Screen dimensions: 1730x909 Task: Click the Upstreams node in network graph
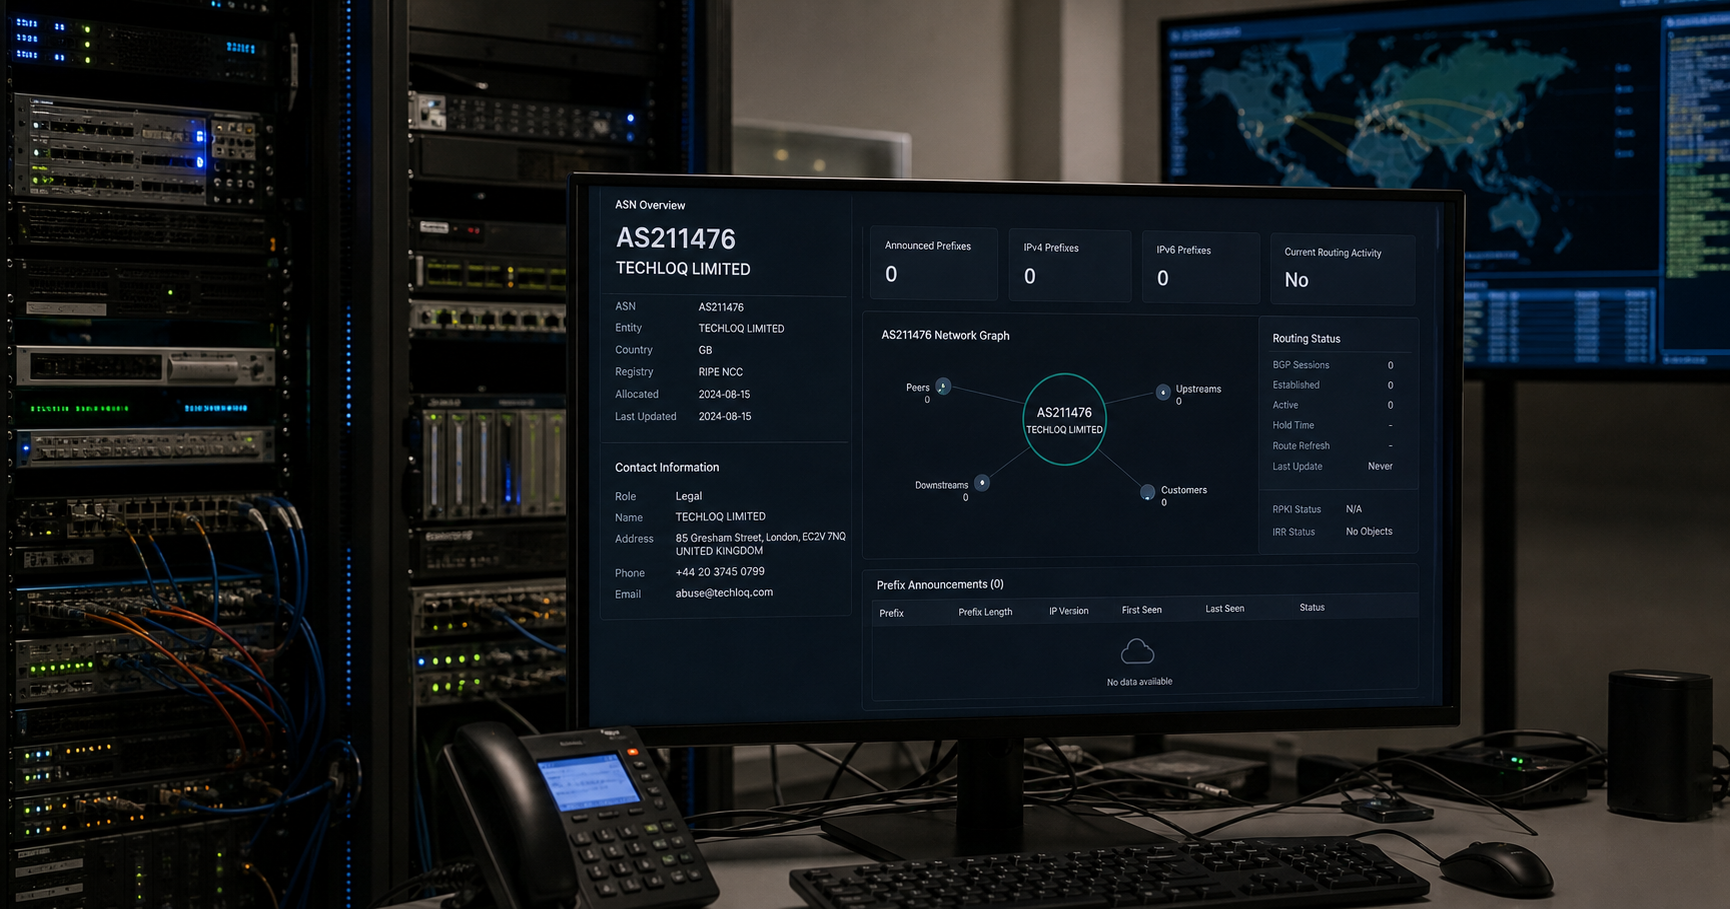click(1163, 392)
